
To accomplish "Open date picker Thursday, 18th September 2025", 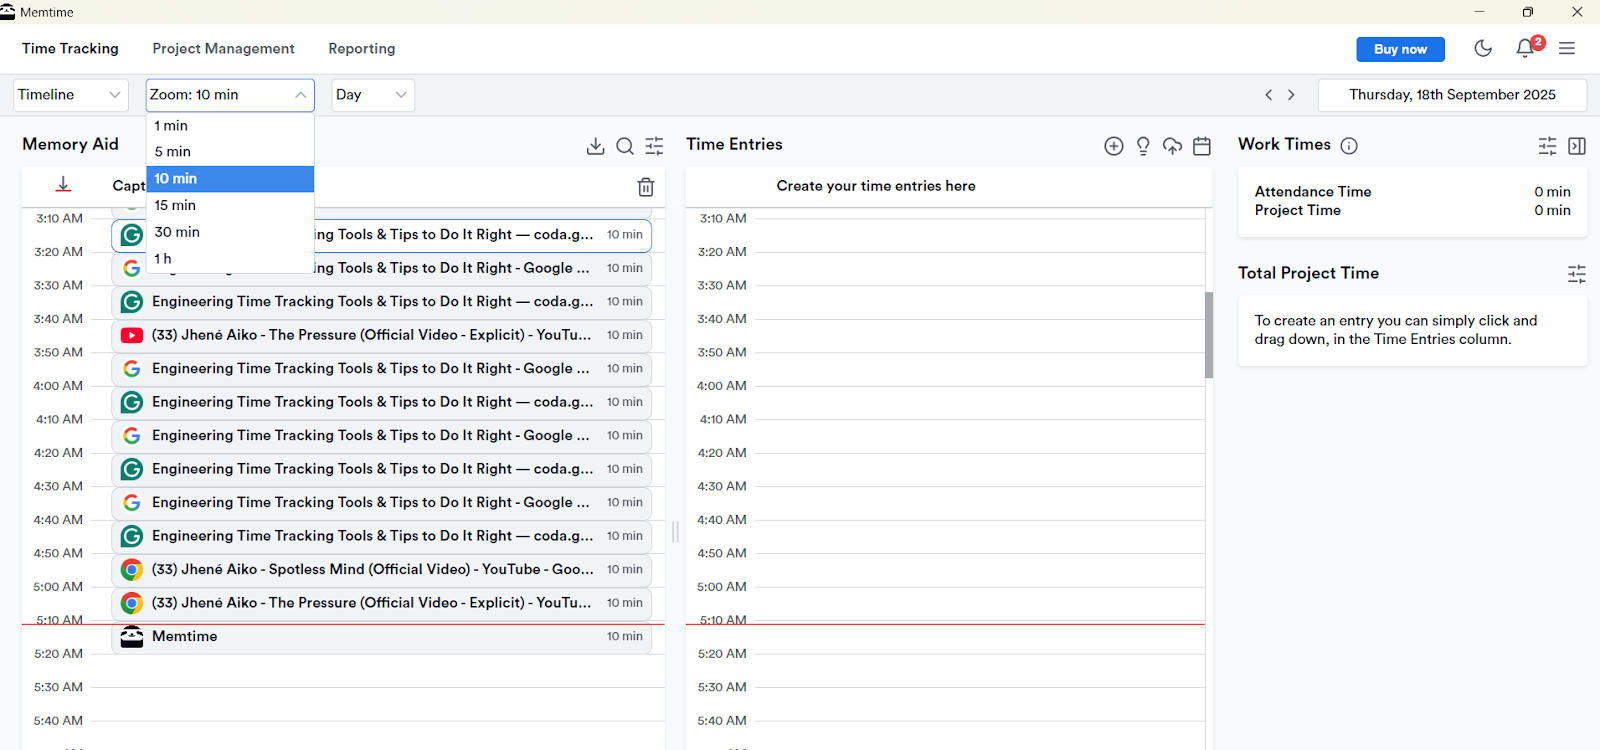I will (1452, 95).
